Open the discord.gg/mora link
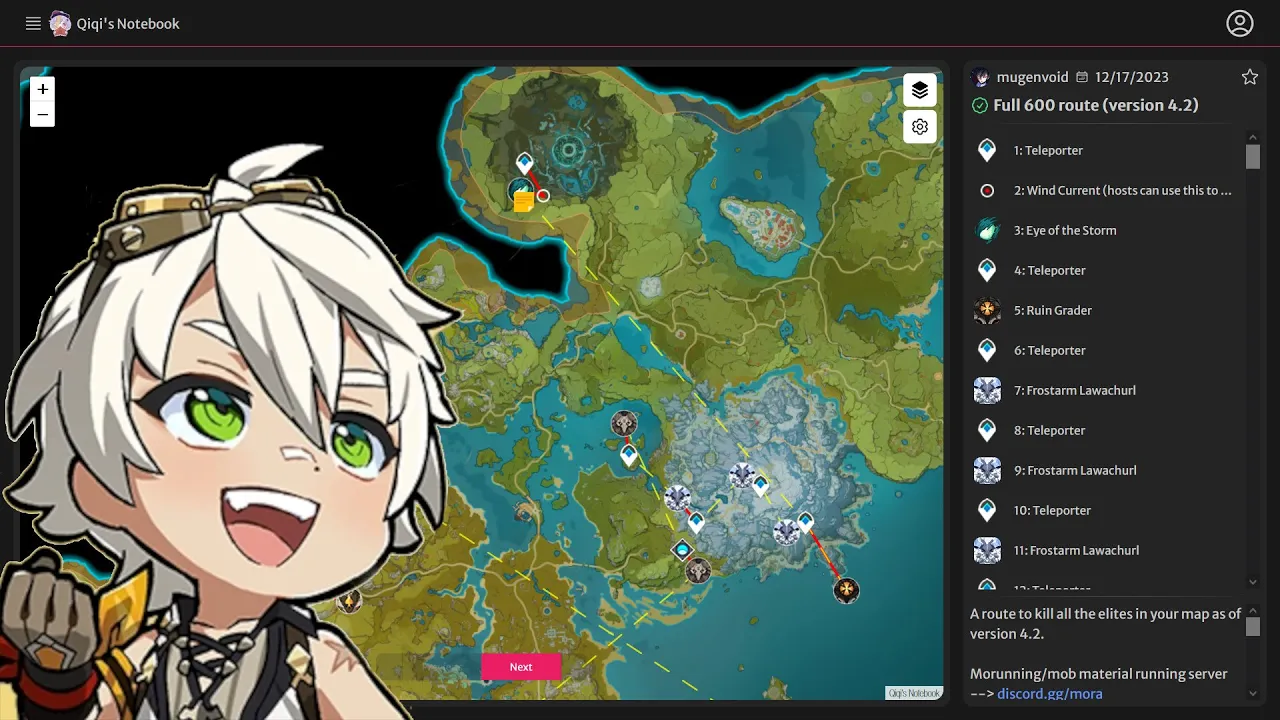The image size is (1280, 720). pyautogui.click(x=1050, y=693)
